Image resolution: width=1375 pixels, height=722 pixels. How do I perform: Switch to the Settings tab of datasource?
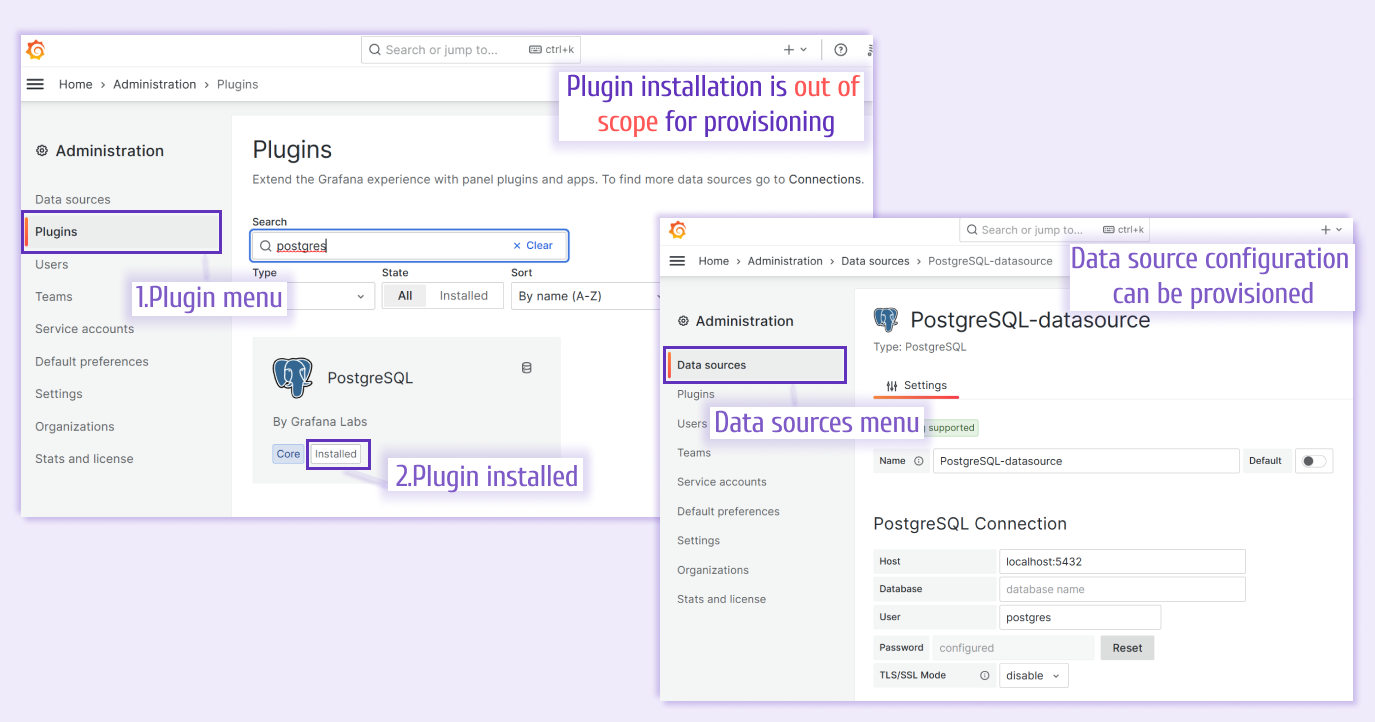916,386
